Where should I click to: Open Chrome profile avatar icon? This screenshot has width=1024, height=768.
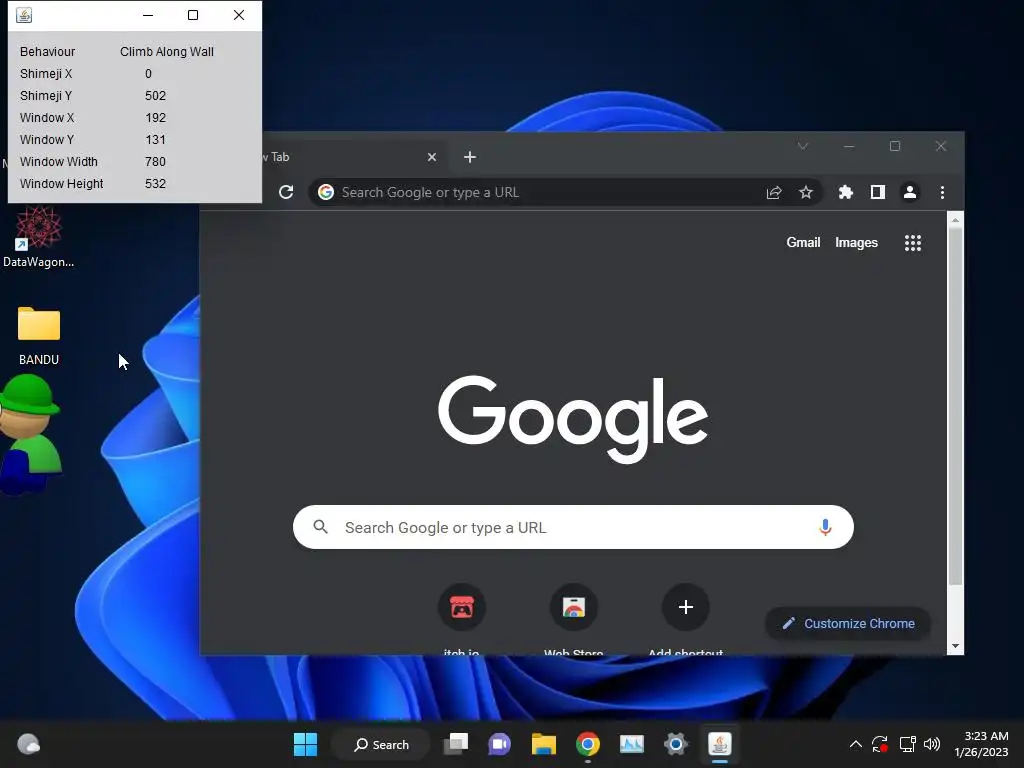pyautogui.click(x=910, y=192)
